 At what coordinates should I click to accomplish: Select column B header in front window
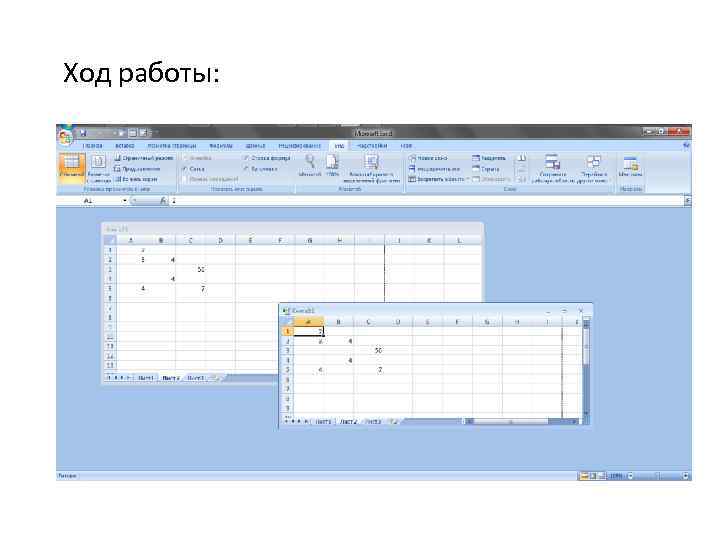(338, 322)
